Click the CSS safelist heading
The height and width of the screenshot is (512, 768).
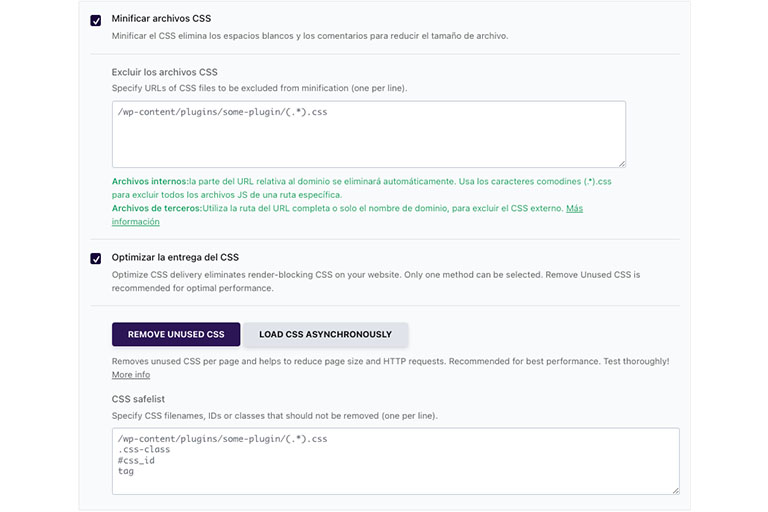[138, 399]
